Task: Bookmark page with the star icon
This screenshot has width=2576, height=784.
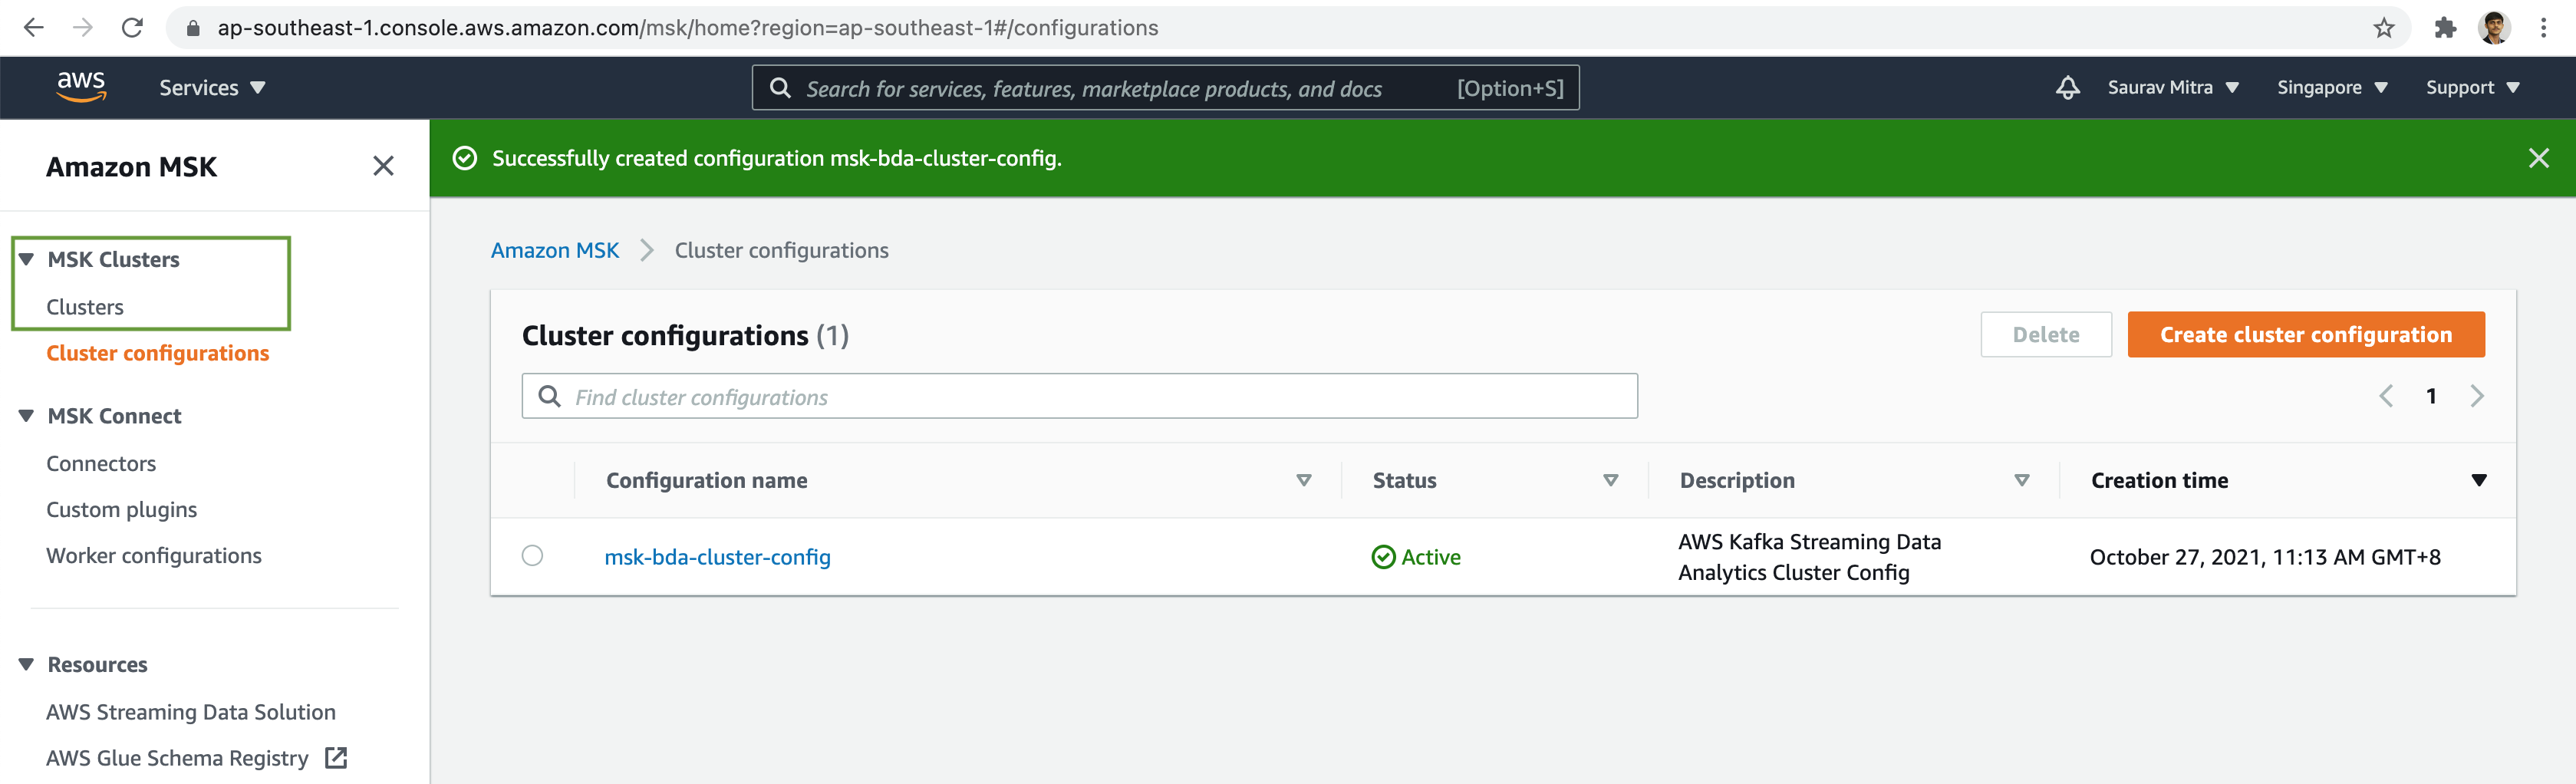Action: click(2384, 27)
